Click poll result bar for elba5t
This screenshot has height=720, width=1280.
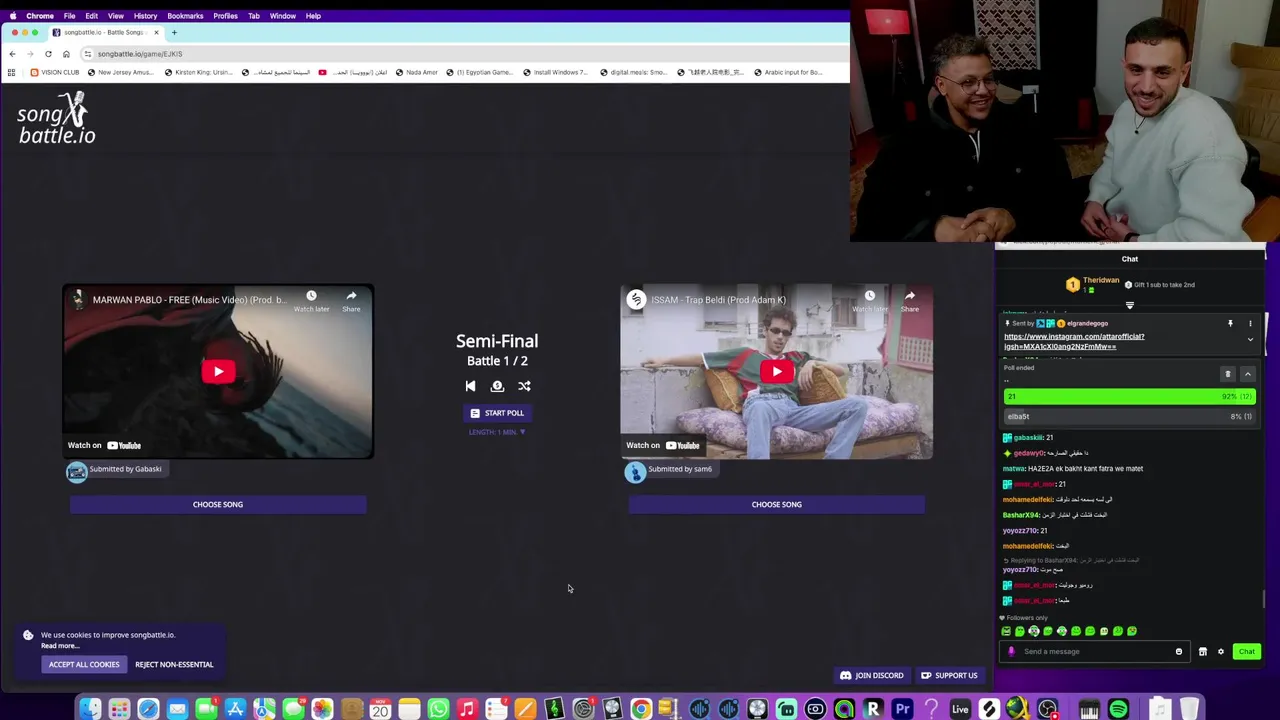point(1129,416)
